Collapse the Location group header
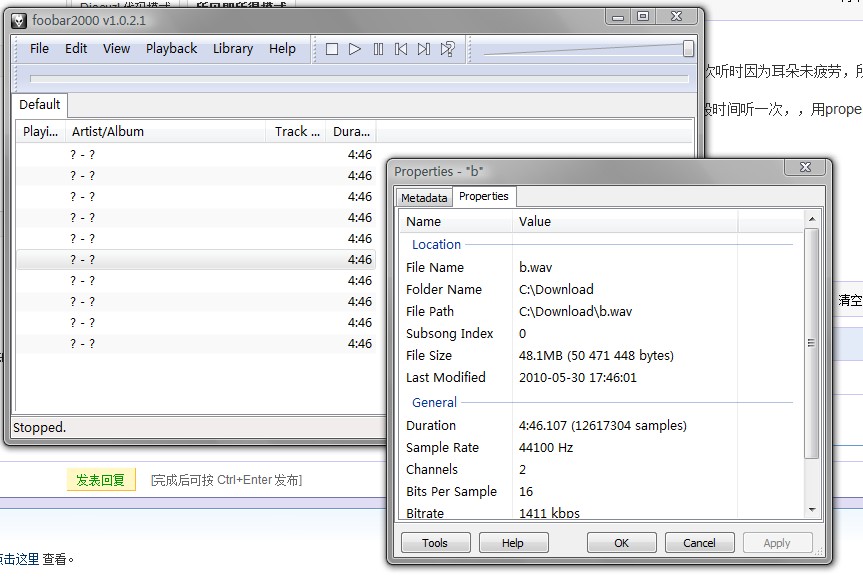The height and width of the screenshot is (577, 863). pos(436,244)
